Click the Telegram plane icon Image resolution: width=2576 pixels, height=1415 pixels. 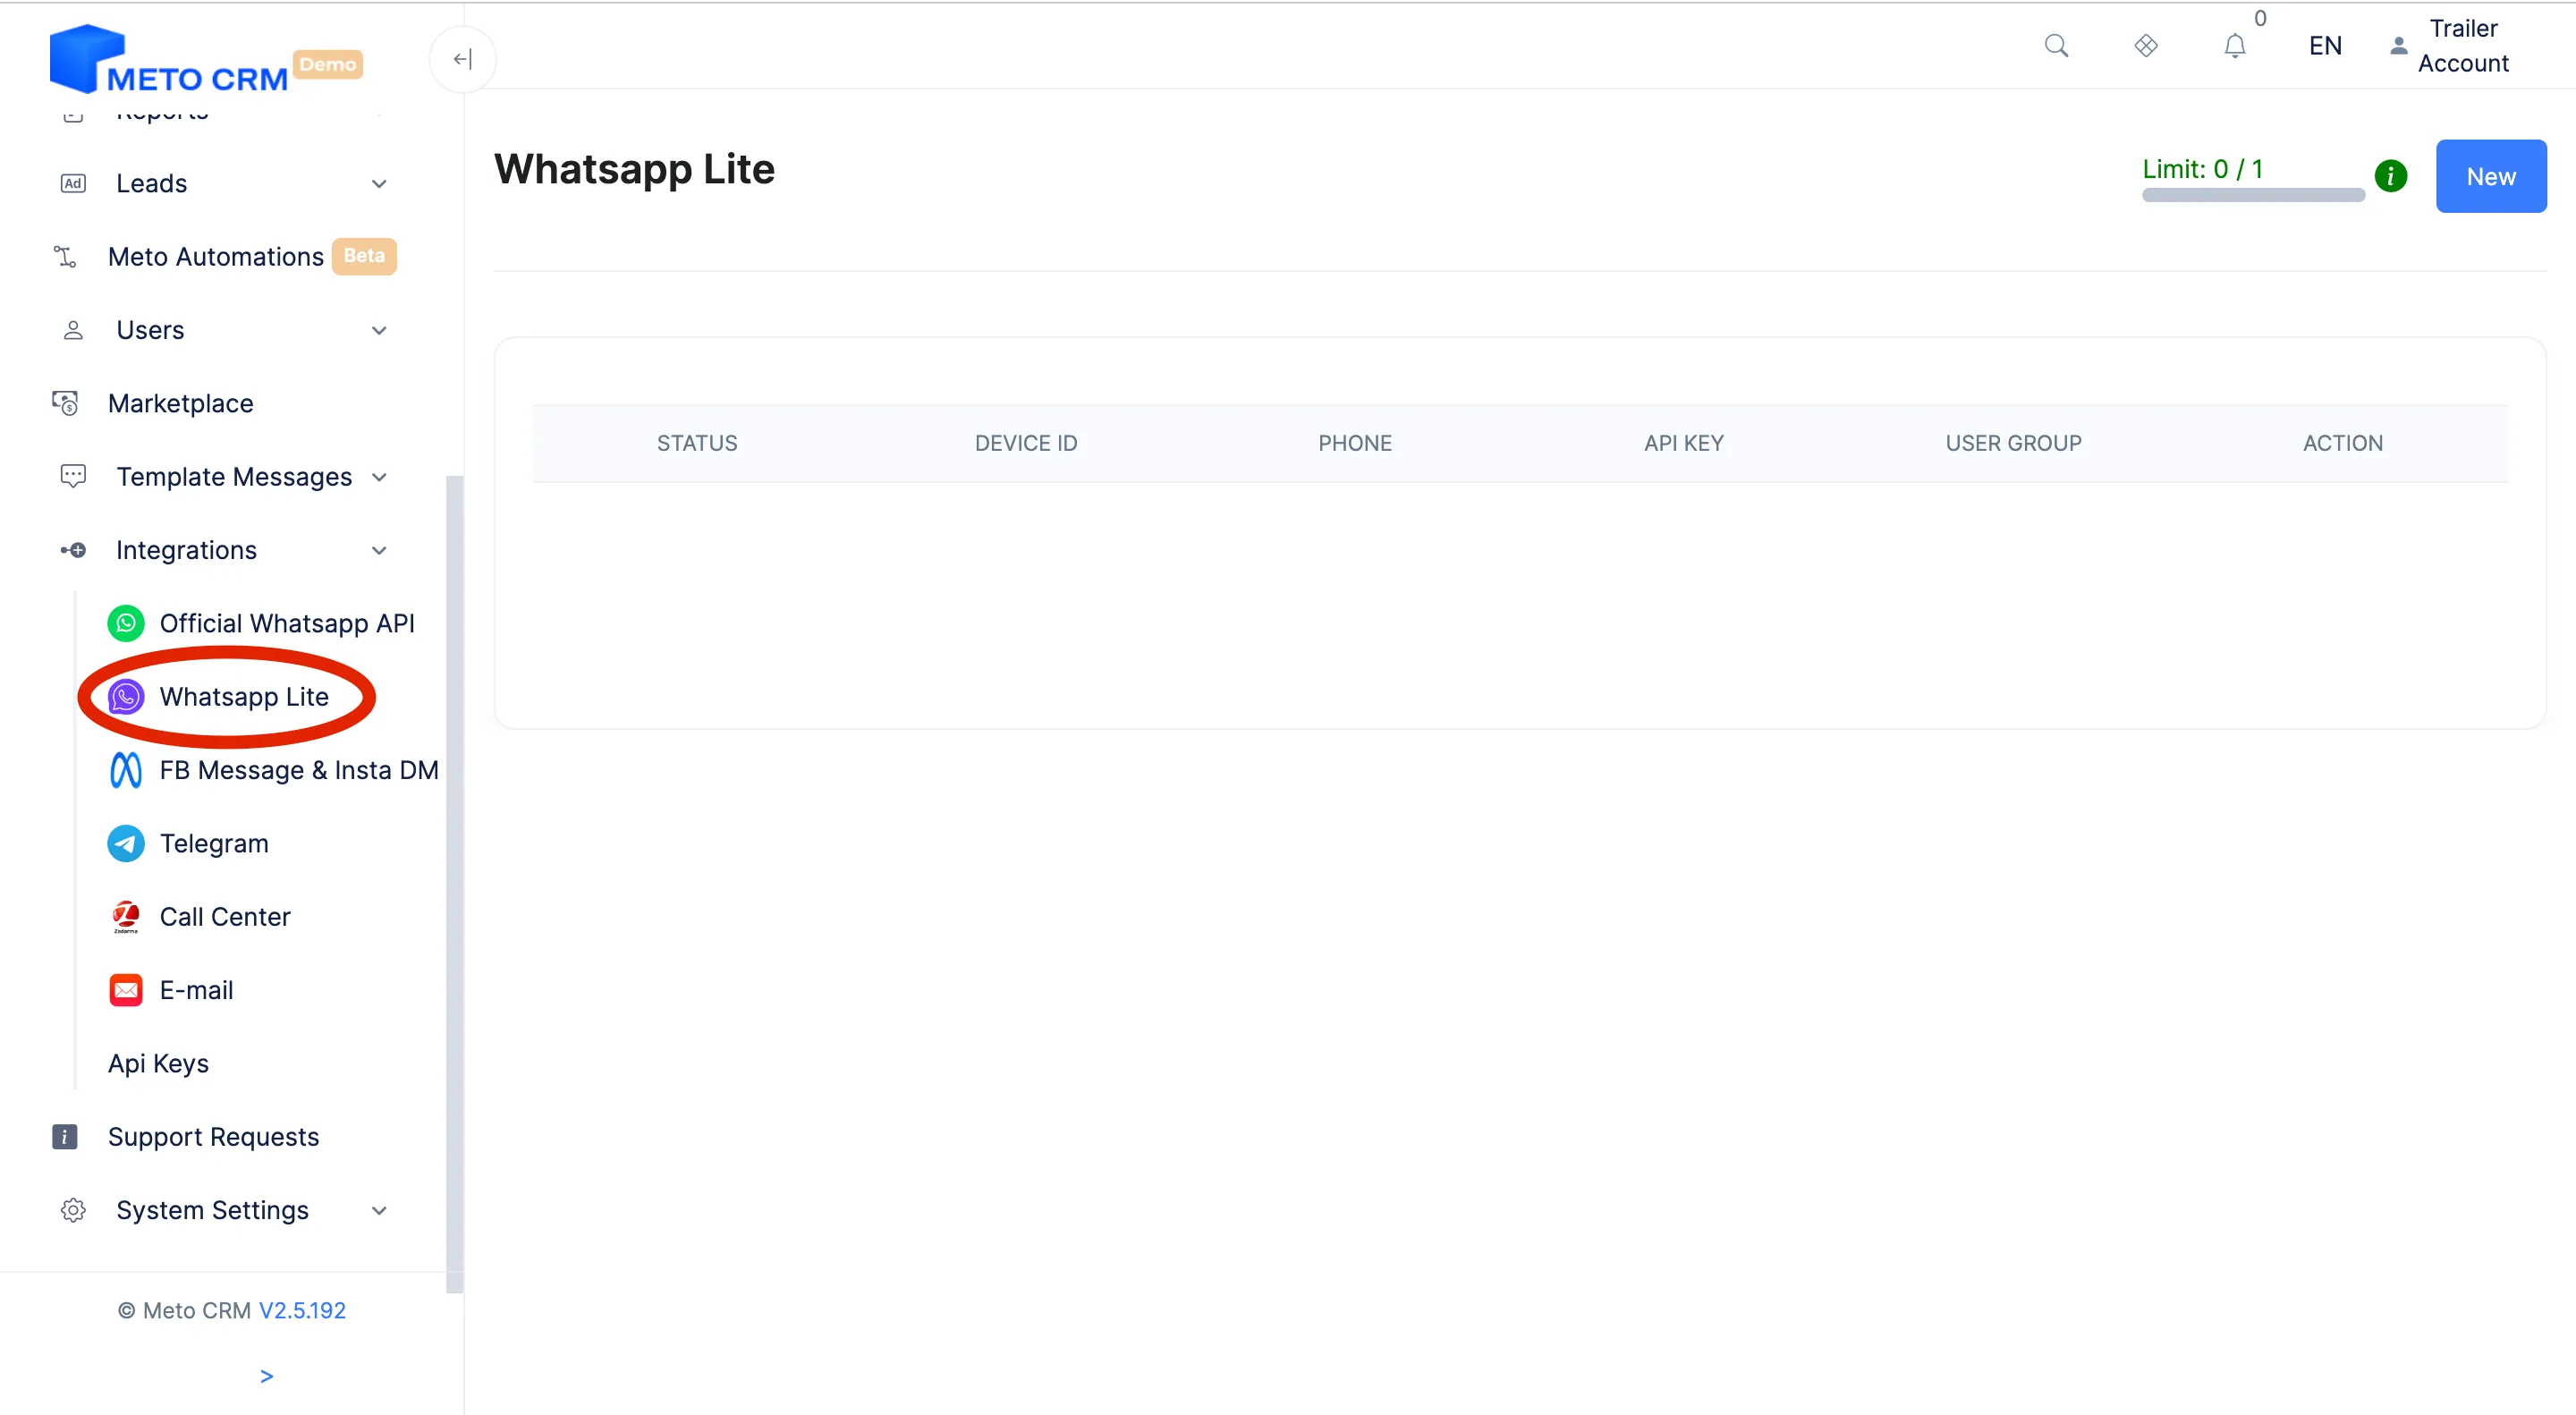pos(126,843)
